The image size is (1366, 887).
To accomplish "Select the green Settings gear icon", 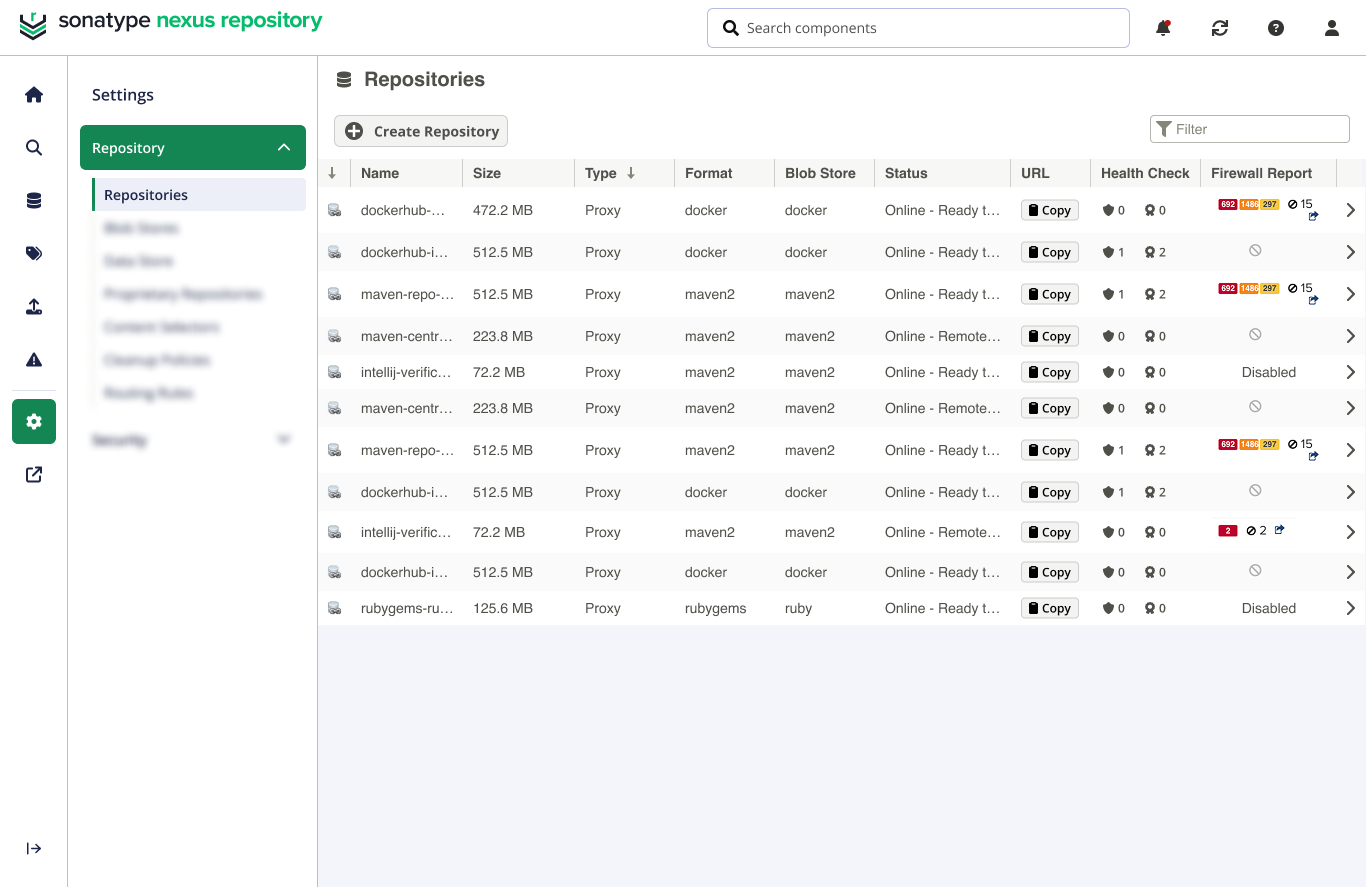I will tap(33, 421).
